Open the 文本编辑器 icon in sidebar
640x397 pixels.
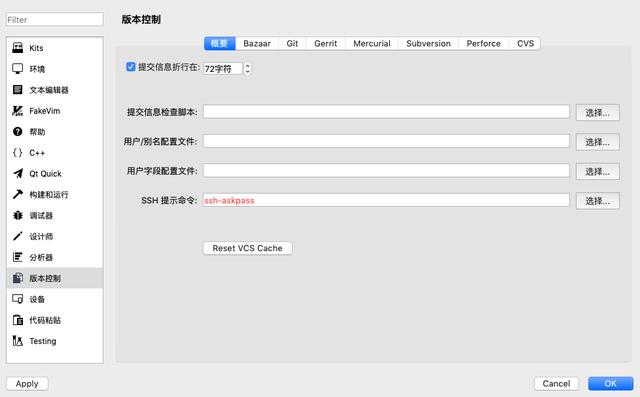pyautogui.click(x=18, y=90)
